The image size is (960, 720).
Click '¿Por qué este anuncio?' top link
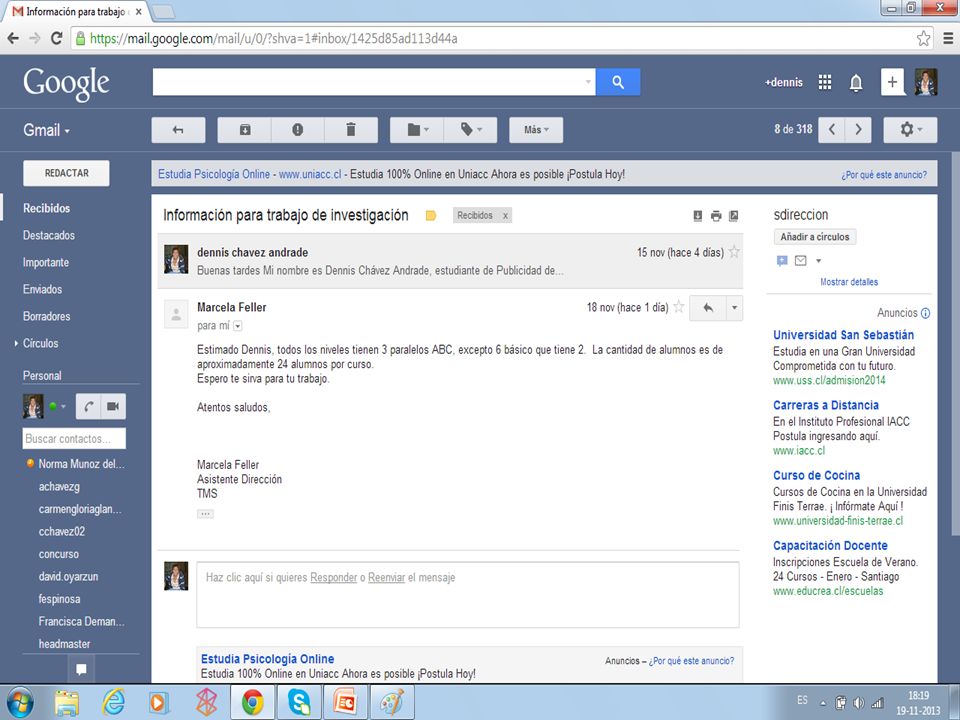(883, 174)
